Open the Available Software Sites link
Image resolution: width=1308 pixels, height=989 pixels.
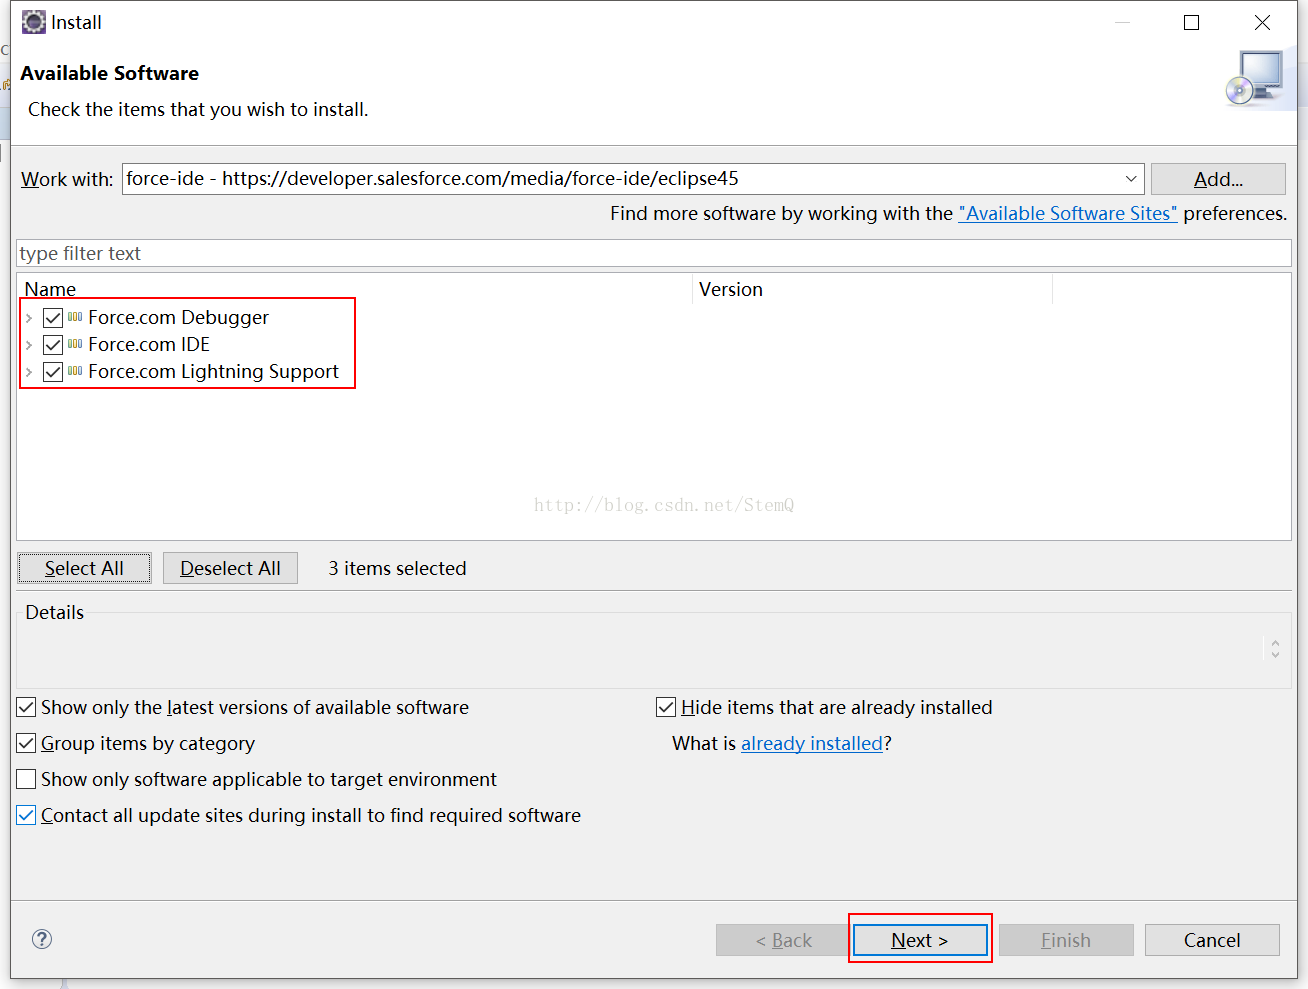coord(1067,213)
